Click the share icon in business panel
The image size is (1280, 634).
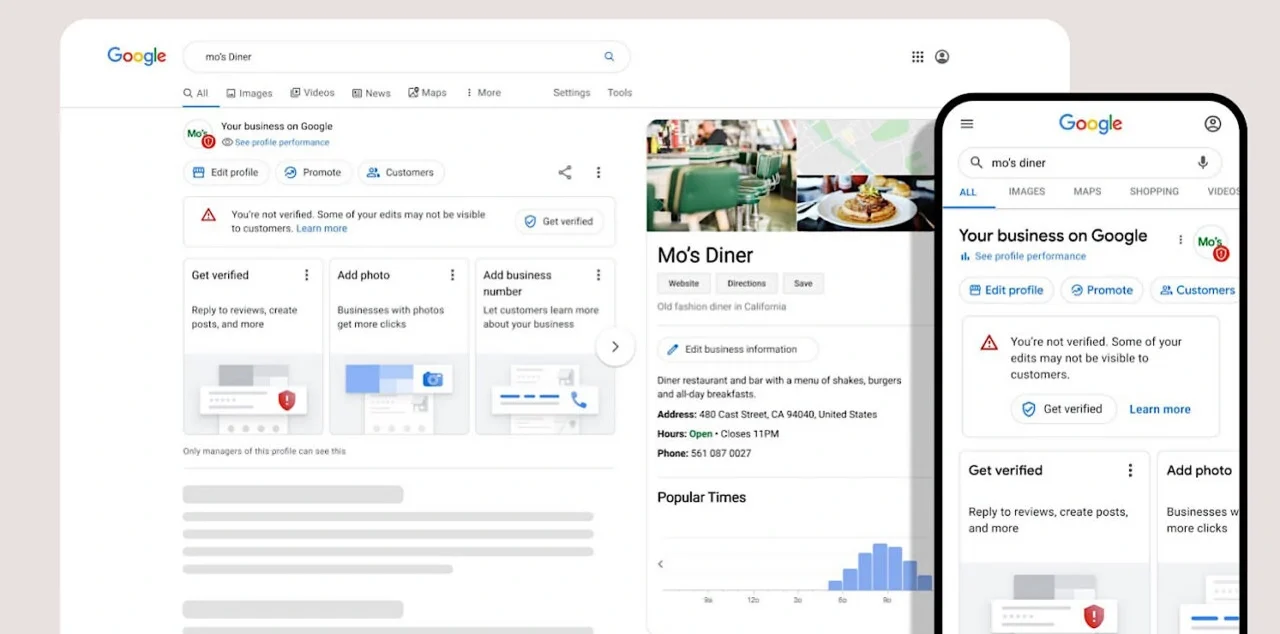point(565,172)
